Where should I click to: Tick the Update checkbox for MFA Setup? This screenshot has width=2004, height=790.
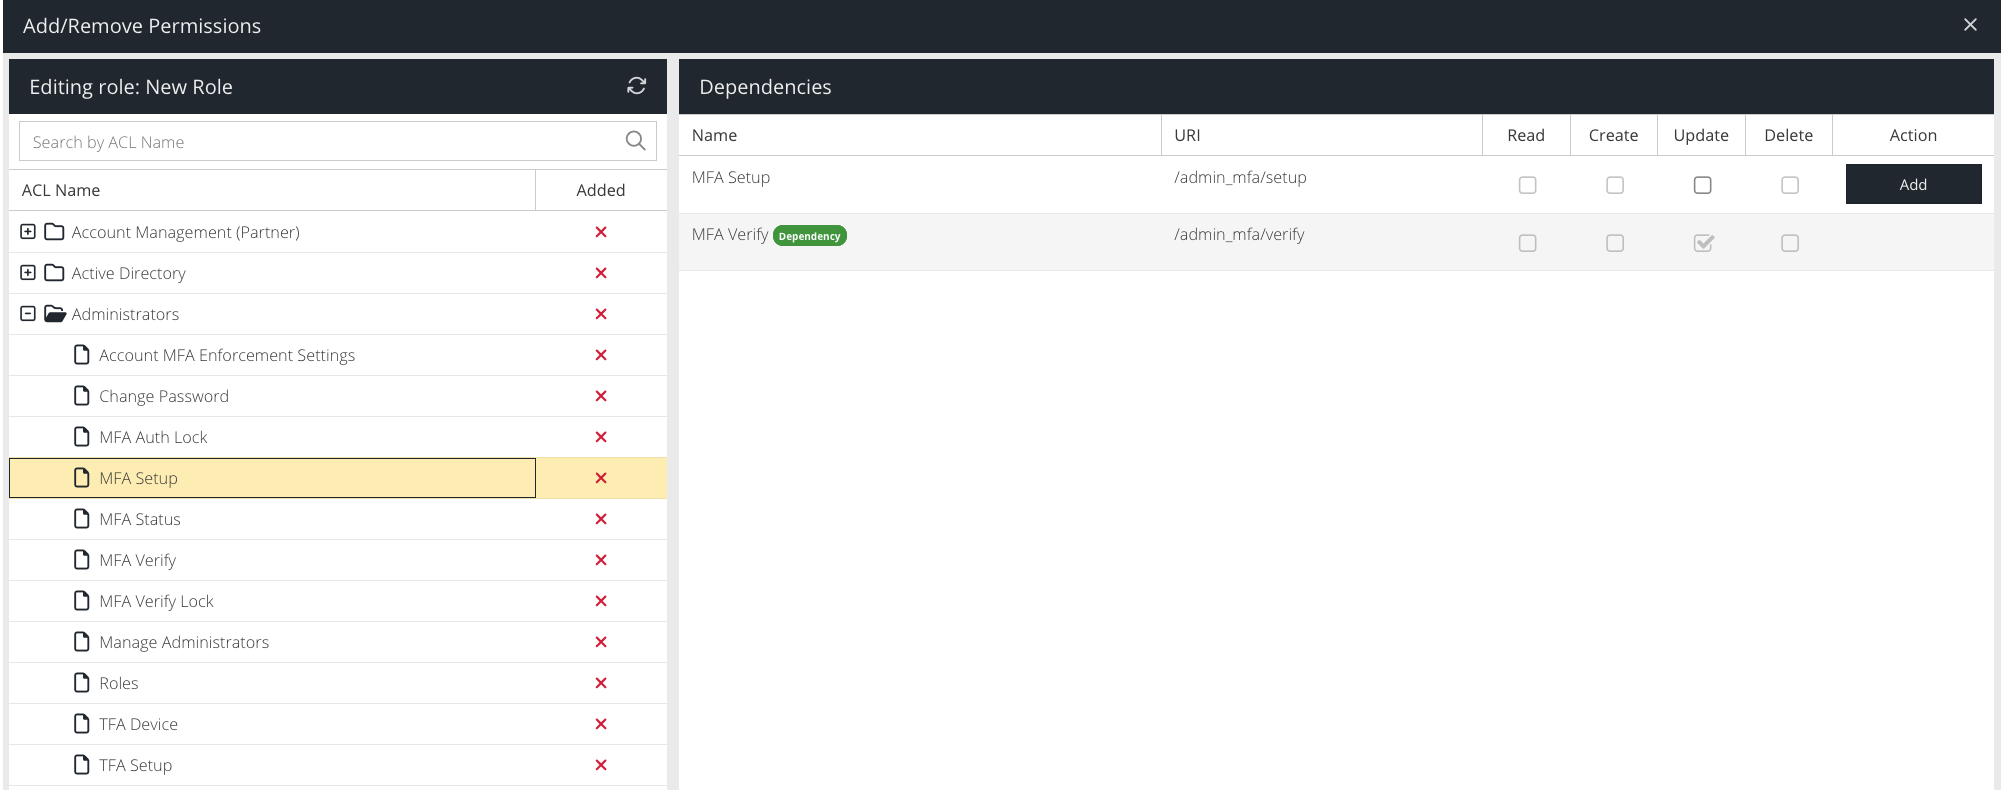(x=1702, y=185)
